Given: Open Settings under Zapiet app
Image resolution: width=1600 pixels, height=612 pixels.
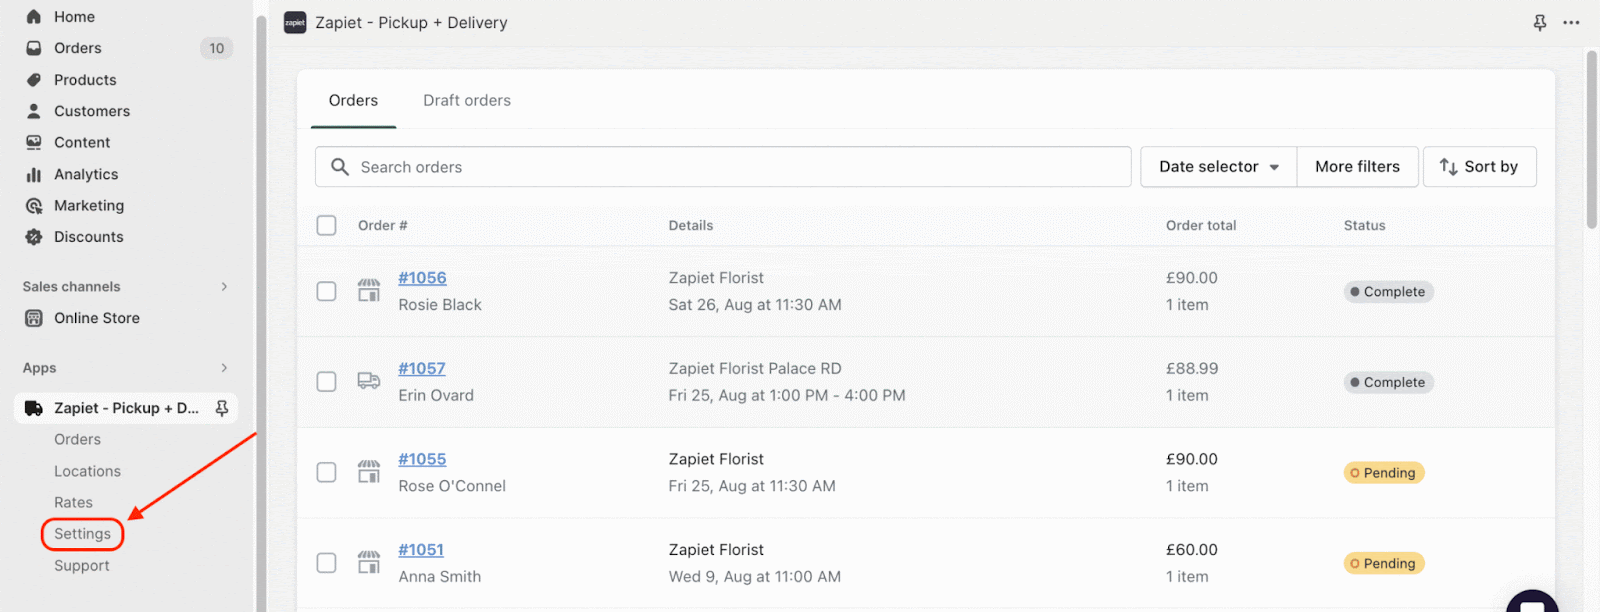Looking at the screenshot, I should click(82, 534).
